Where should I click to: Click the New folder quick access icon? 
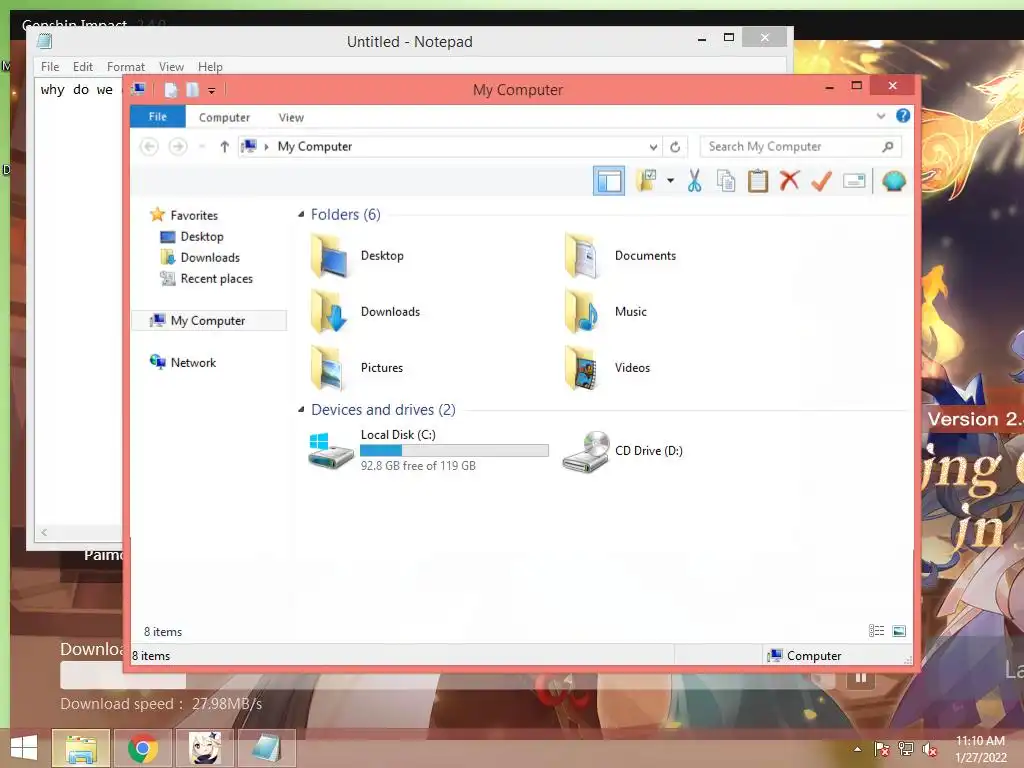pos(192,90)
